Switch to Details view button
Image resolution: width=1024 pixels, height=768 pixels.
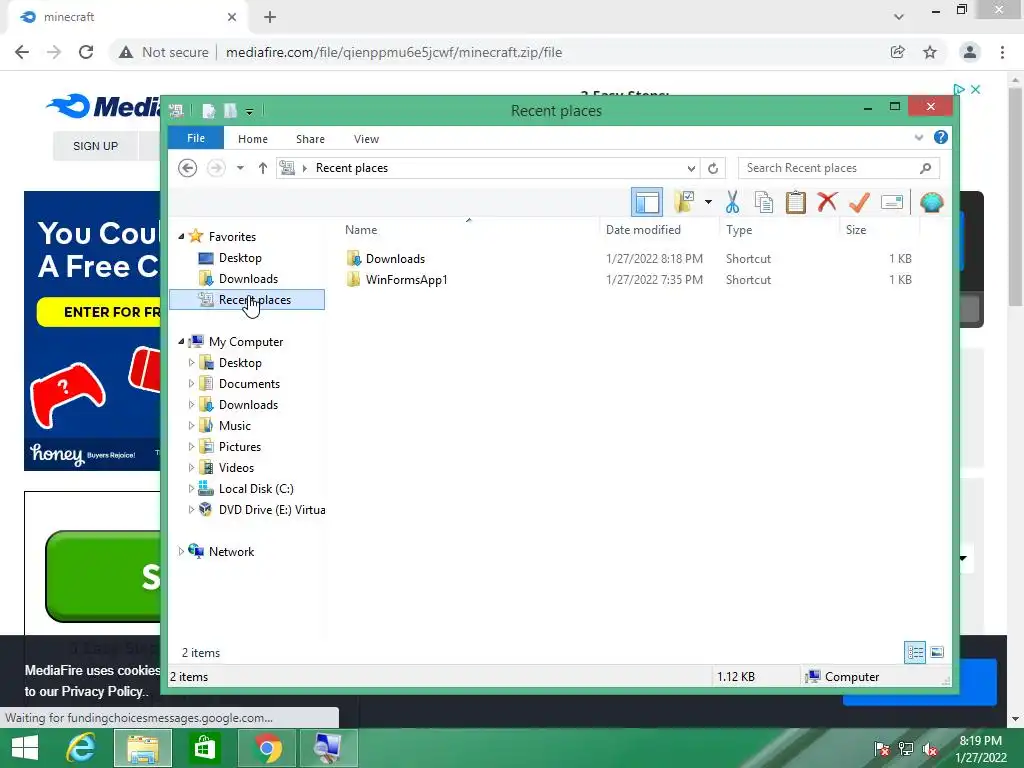click(915, 652)
